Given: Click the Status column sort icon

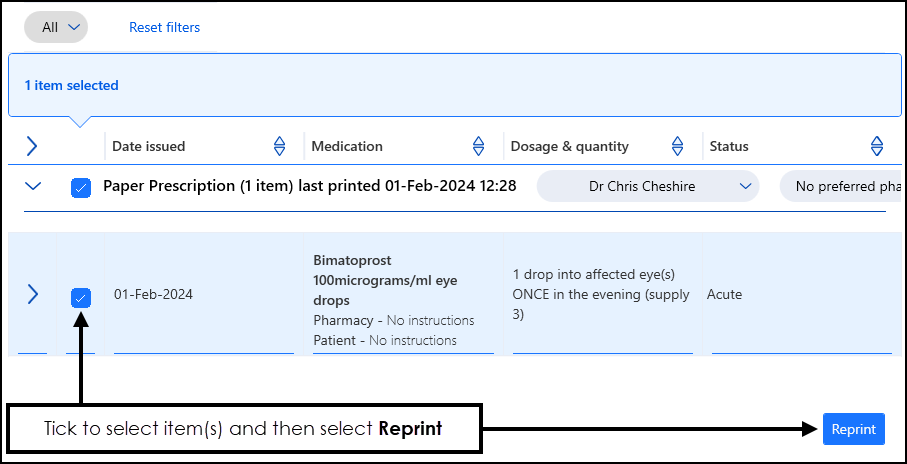Looking at the screenshot, I should coord(877,146).
